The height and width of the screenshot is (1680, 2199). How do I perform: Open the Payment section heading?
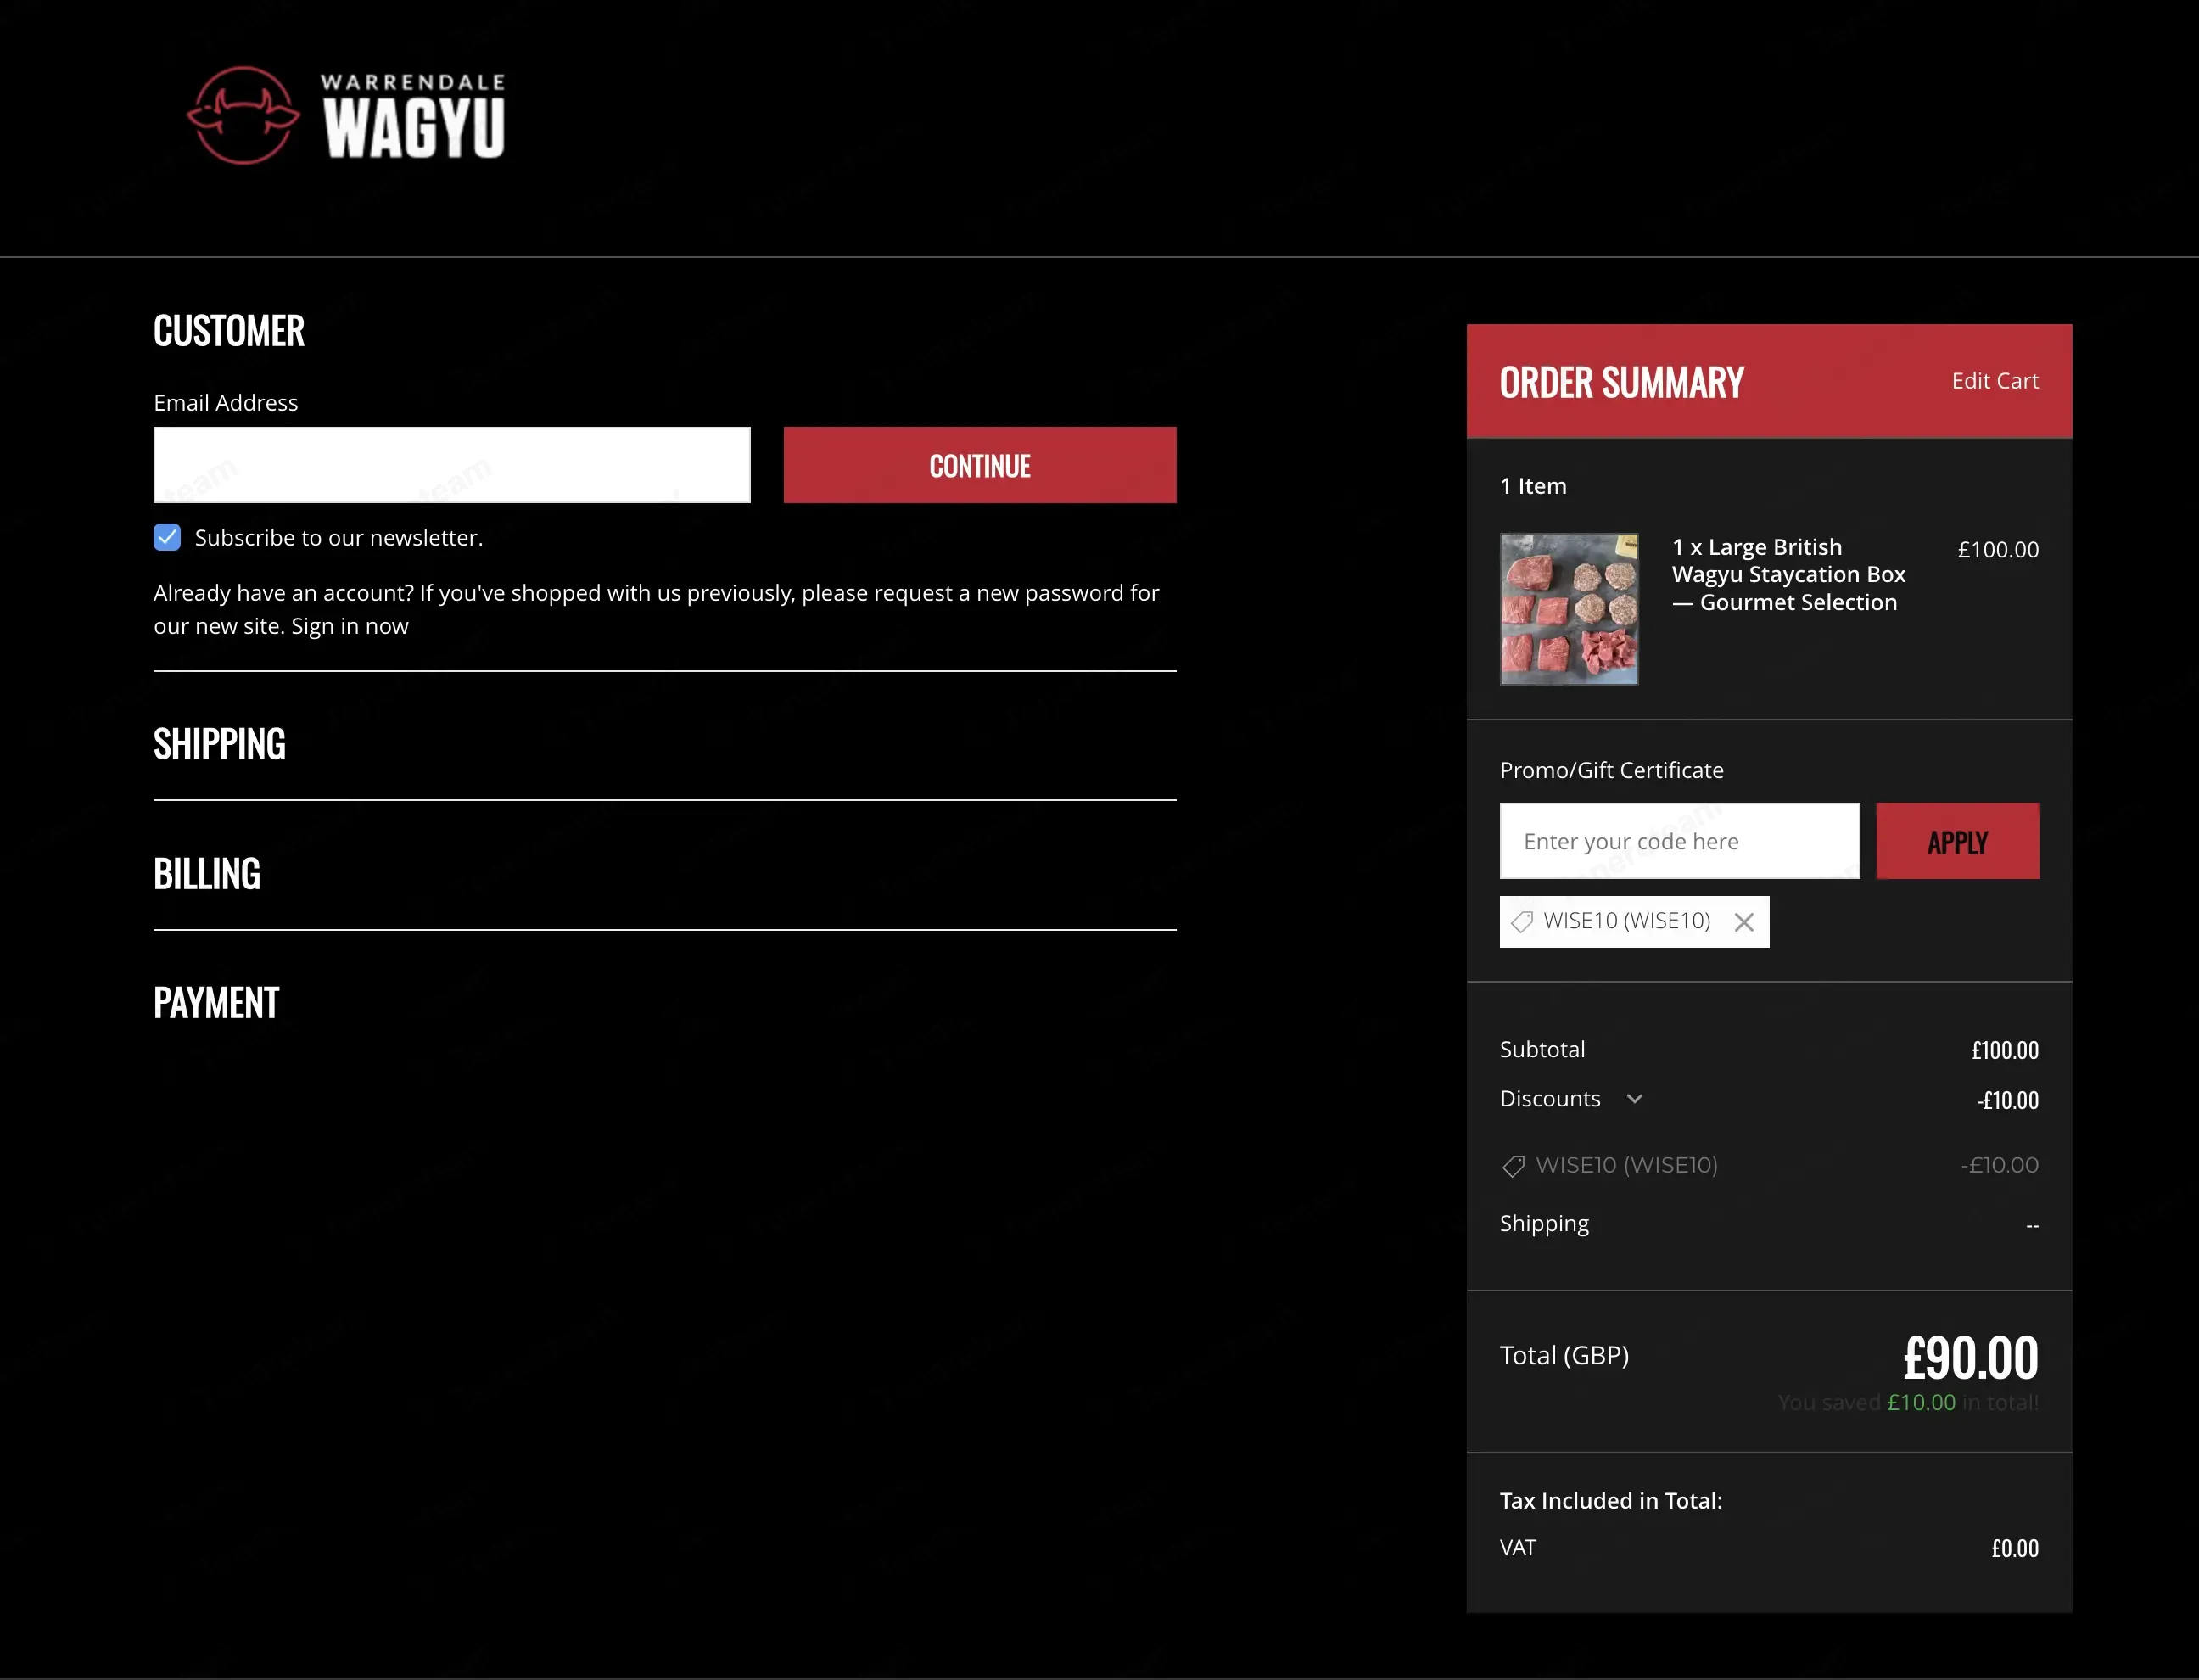(216, 1003)
